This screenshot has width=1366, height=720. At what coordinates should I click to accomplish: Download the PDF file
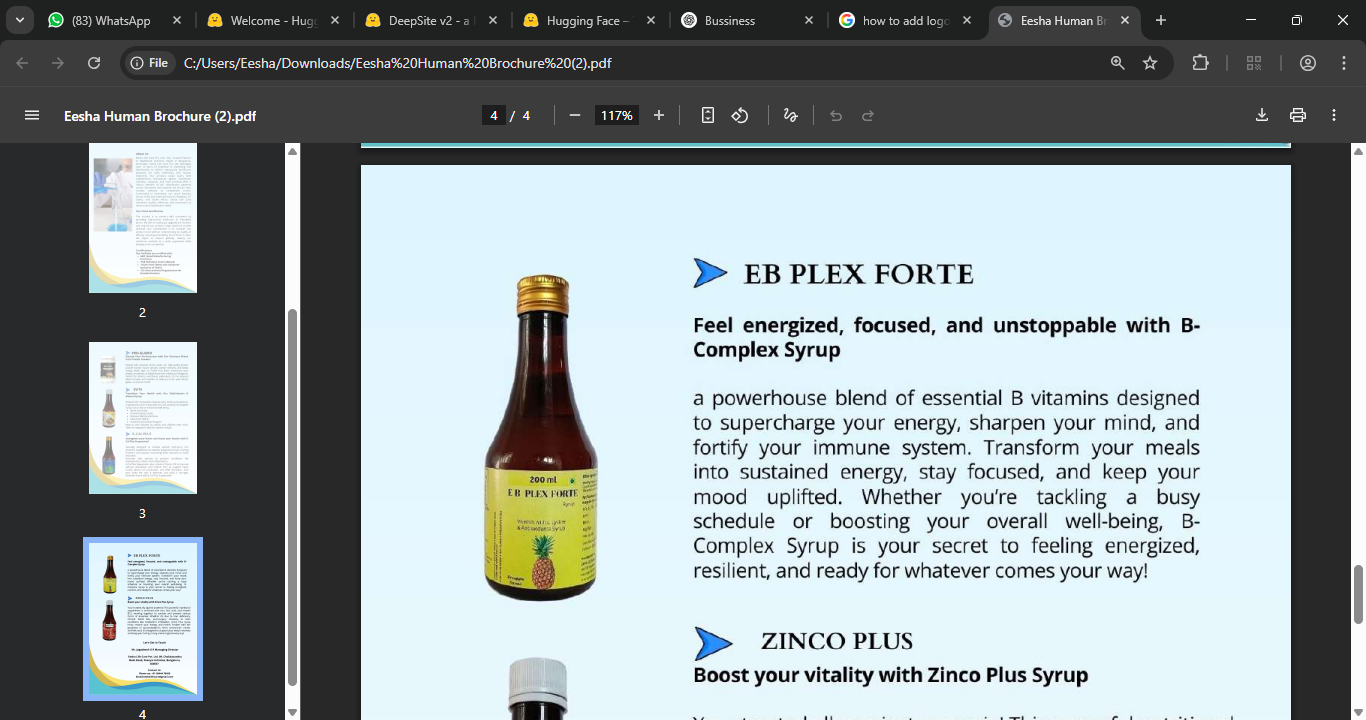tap(1262, 115)
